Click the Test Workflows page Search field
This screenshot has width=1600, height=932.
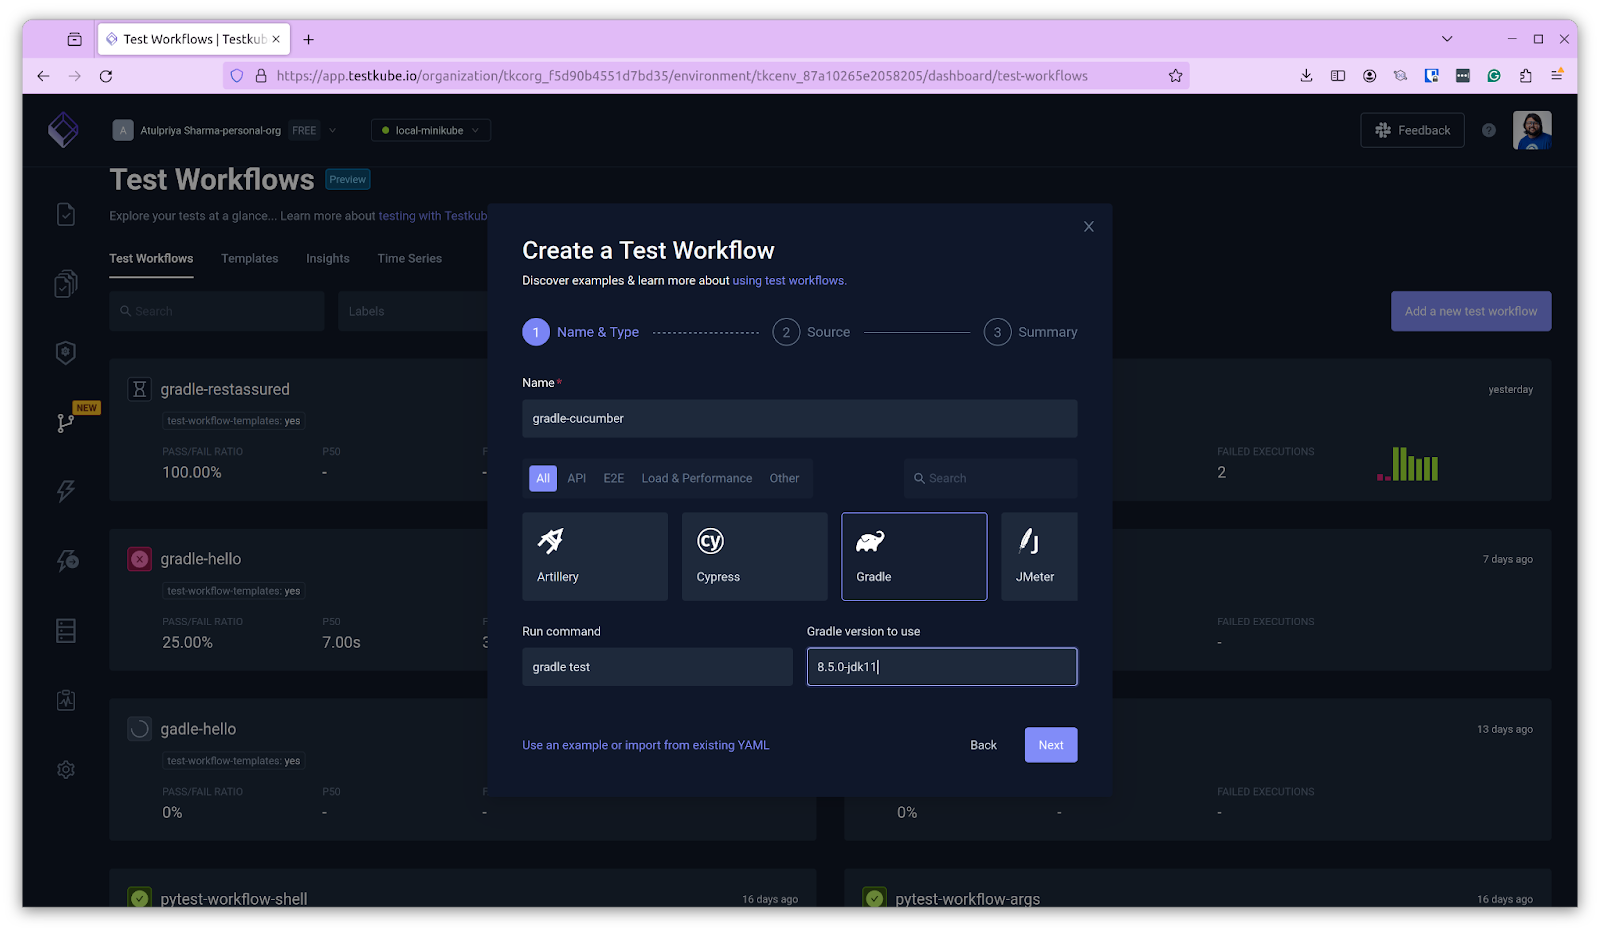(x=217, y=311)
